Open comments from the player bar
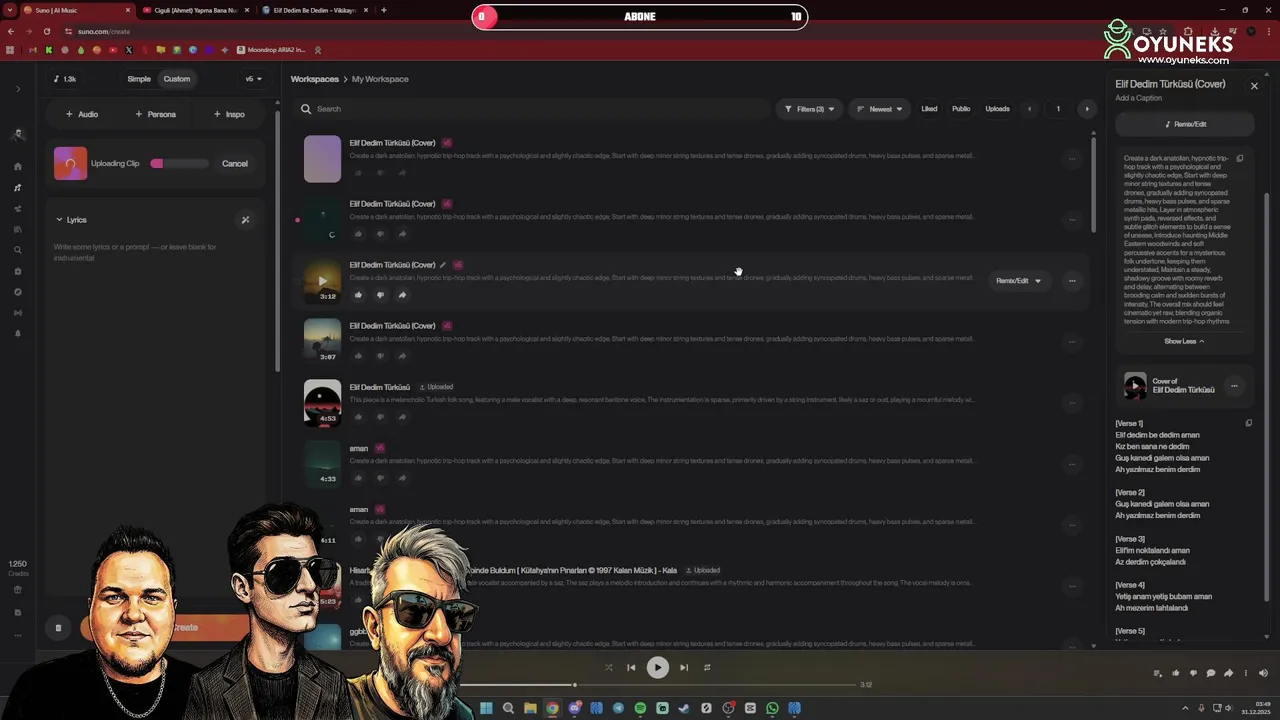This screenshot has height=720, width=1280. point(1211,673)
